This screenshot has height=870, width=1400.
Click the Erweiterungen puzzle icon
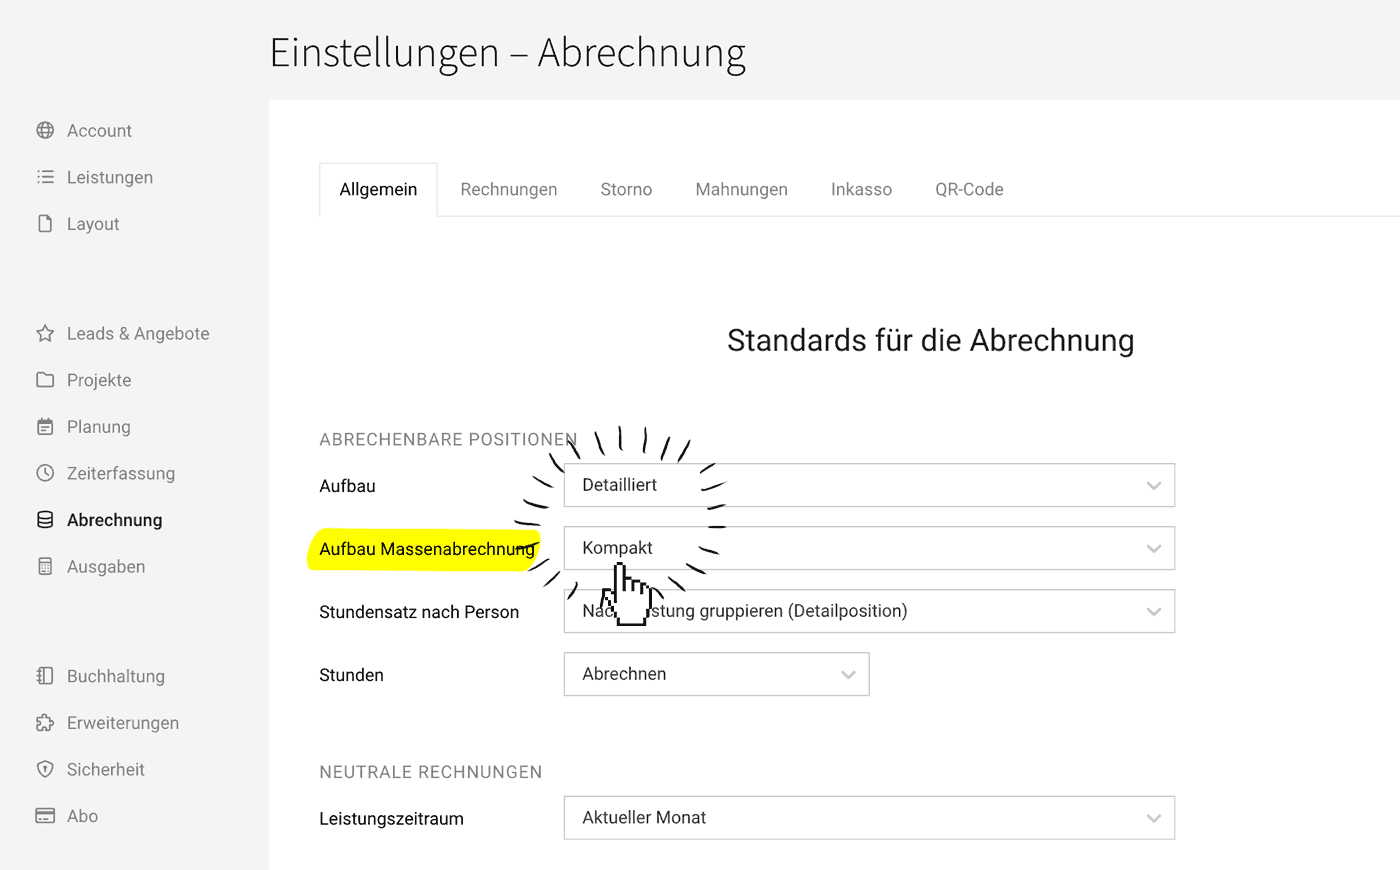[x=45, y=723]
